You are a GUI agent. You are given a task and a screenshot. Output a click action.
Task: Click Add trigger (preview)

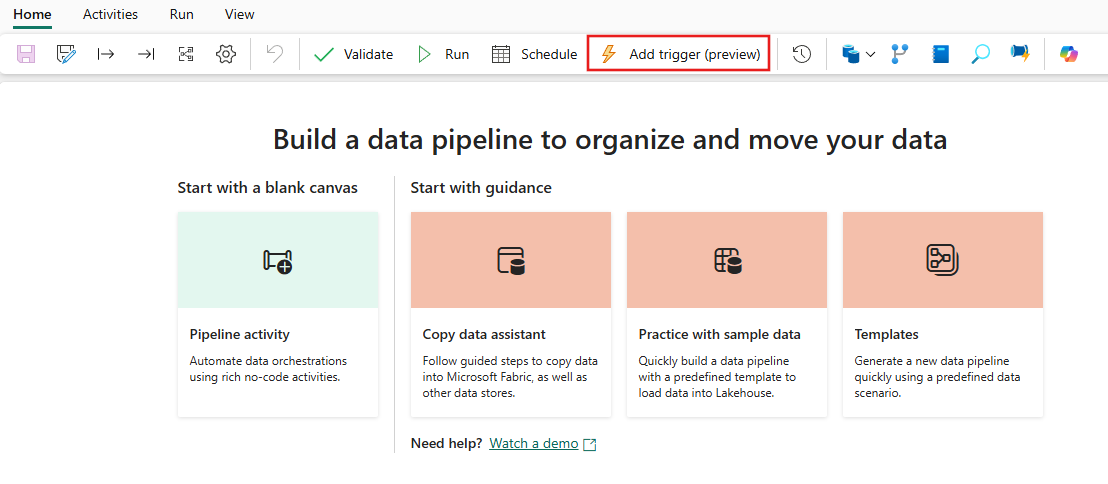point(678,54)
